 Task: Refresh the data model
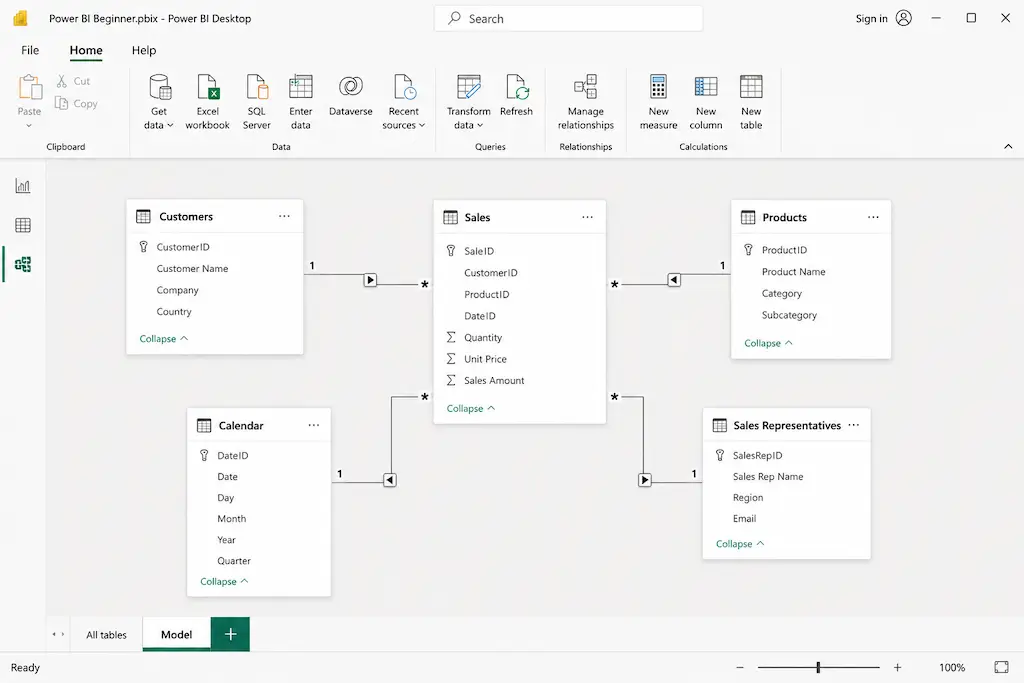pyautogui.click(x=516, y=95)
